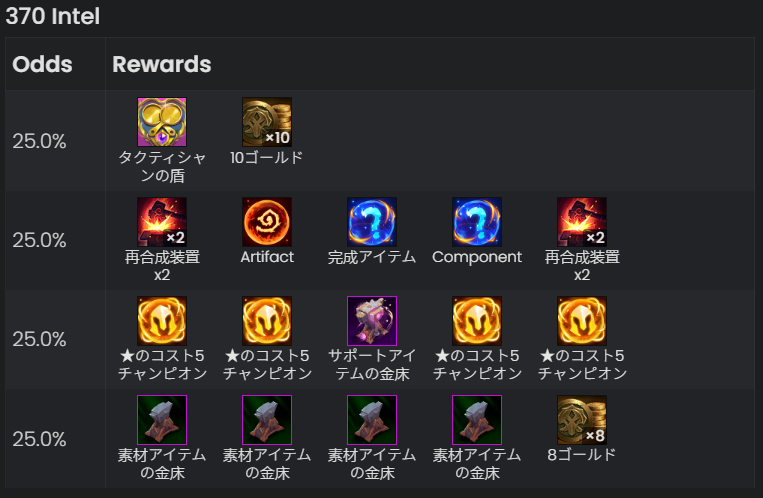Image resolution: width=763 pixels, height=498 pixels.
Task: Click the Rewards column header
Action: (162, 64)
